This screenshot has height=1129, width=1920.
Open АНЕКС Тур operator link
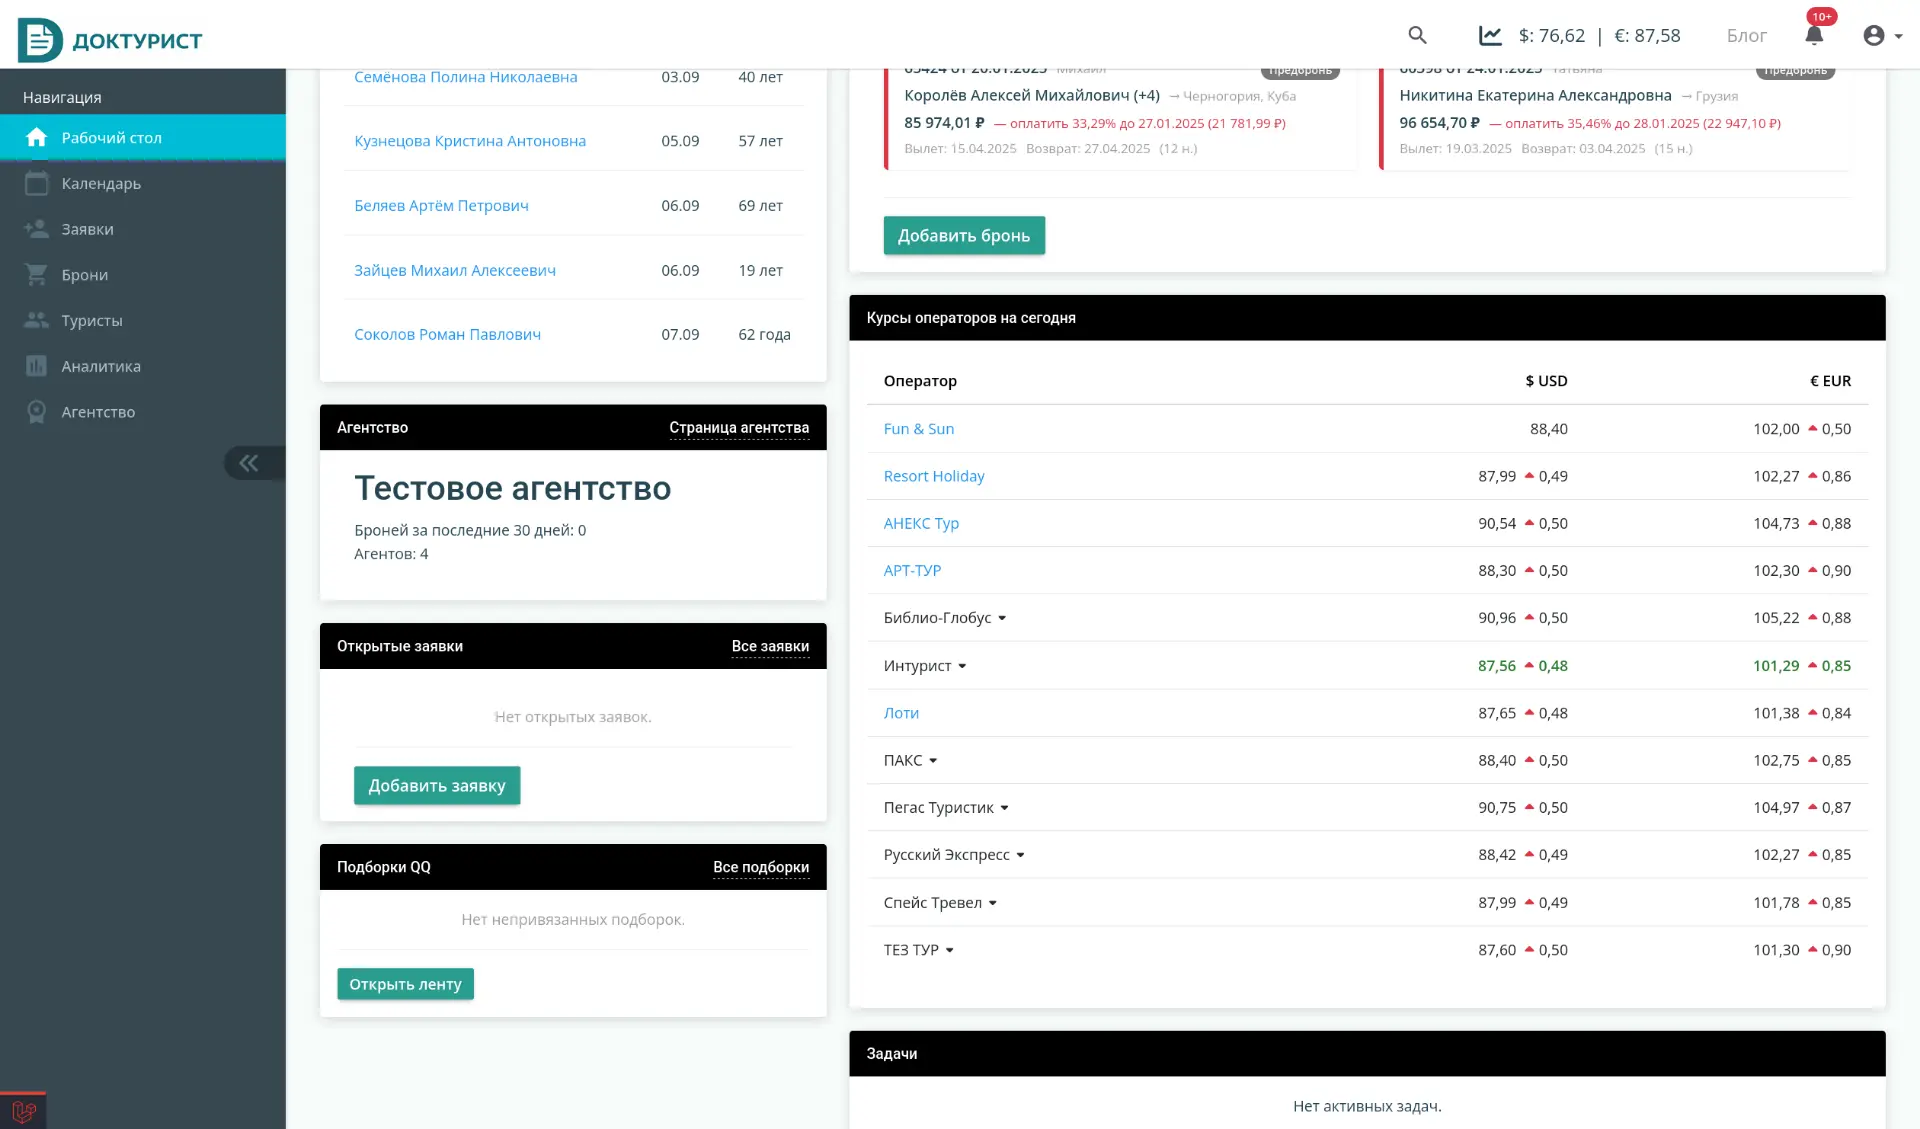coord(921,523)
